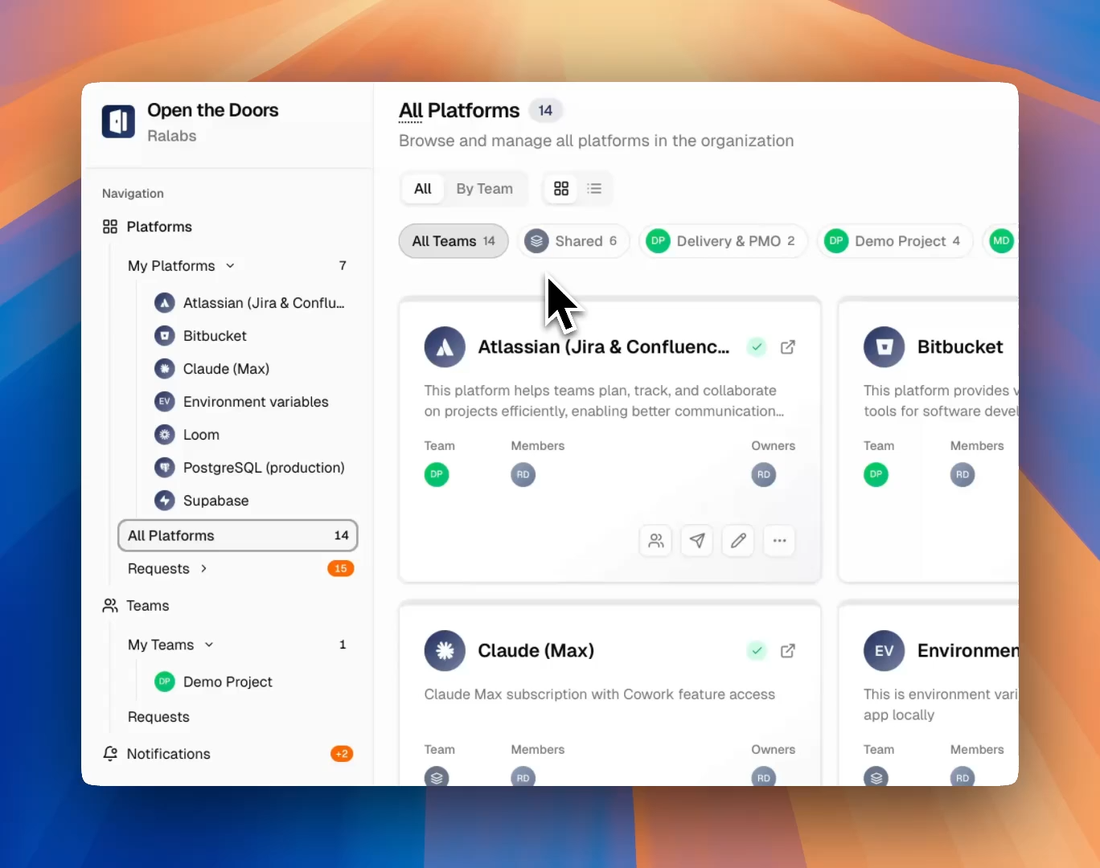Open Atlassian card external link icon
Screen dimensions: 1100x868
coord(788,347)
